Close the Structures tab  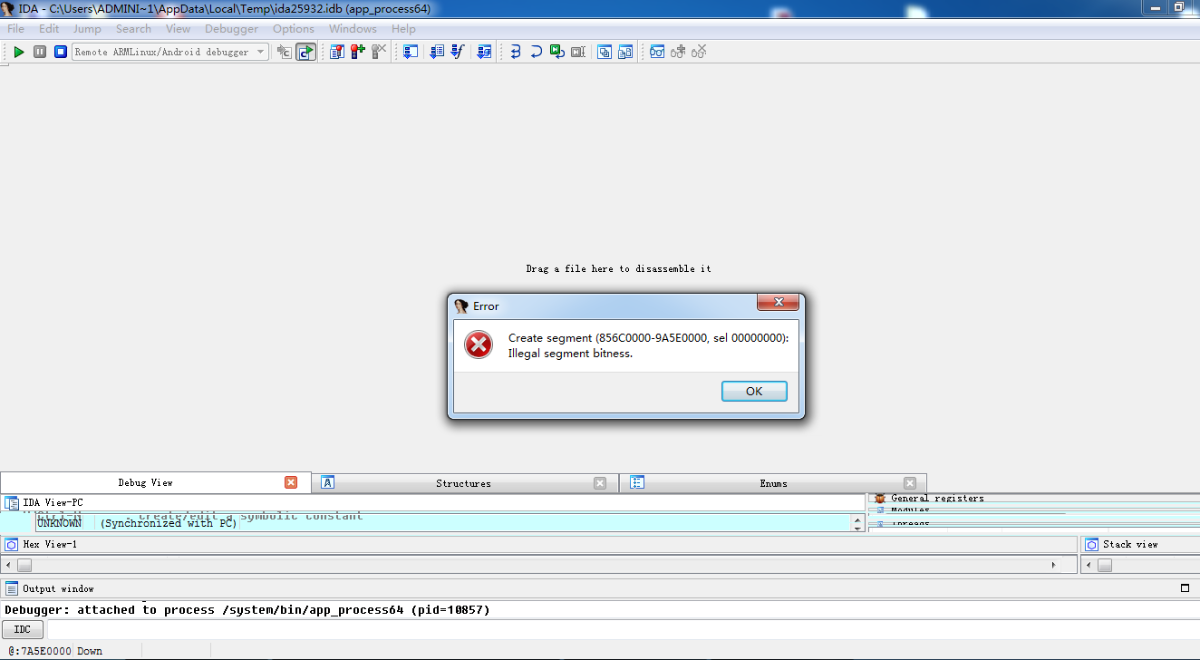point(600,483)
